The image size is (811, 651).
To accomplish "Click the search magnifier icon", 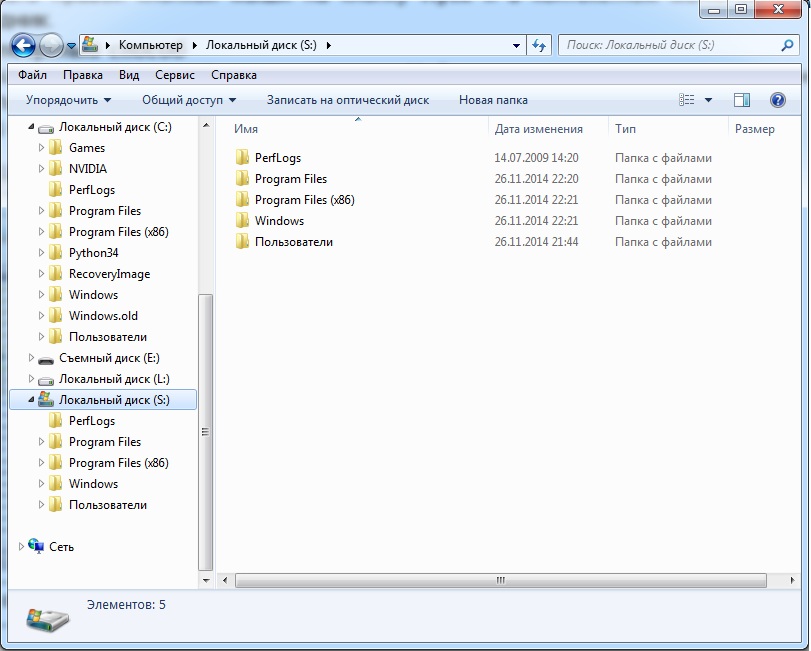I will click(x=787, y=46).
